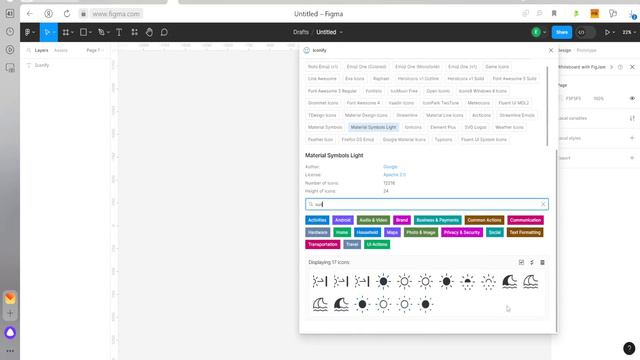Open browser history clock icon in sidebar

coord(10,32)
